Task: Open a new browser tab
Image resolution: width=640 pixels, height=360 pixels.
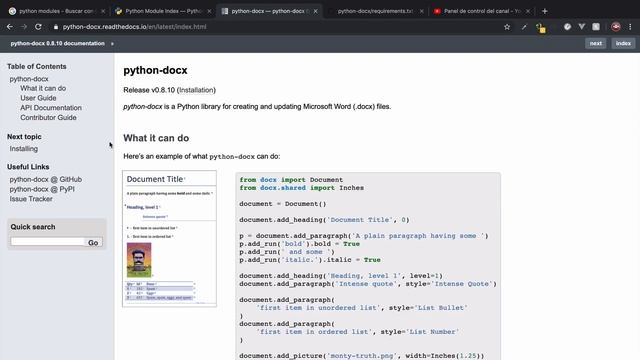Action: [x=544, y=11]
